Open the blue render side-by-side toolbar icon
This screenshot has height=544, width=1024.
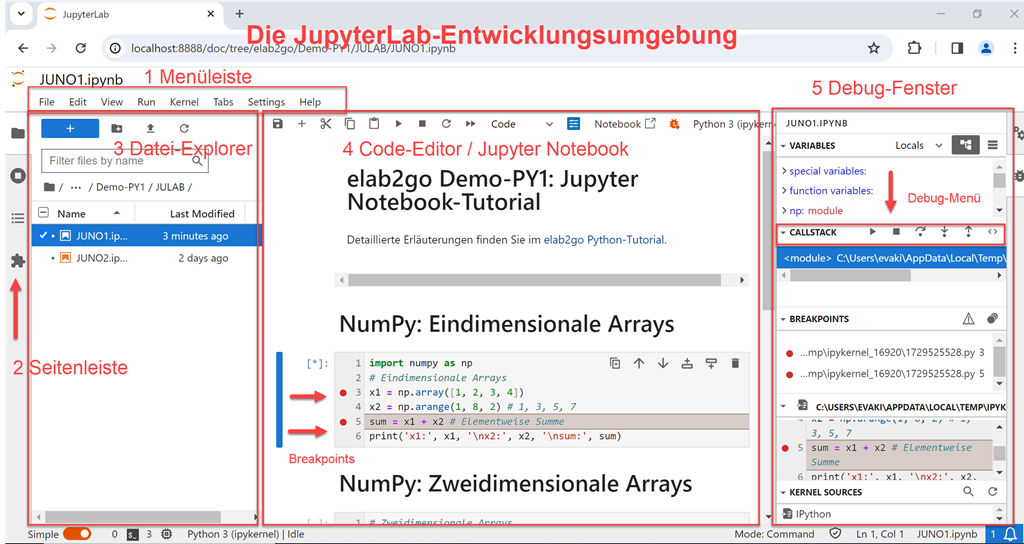573,123
